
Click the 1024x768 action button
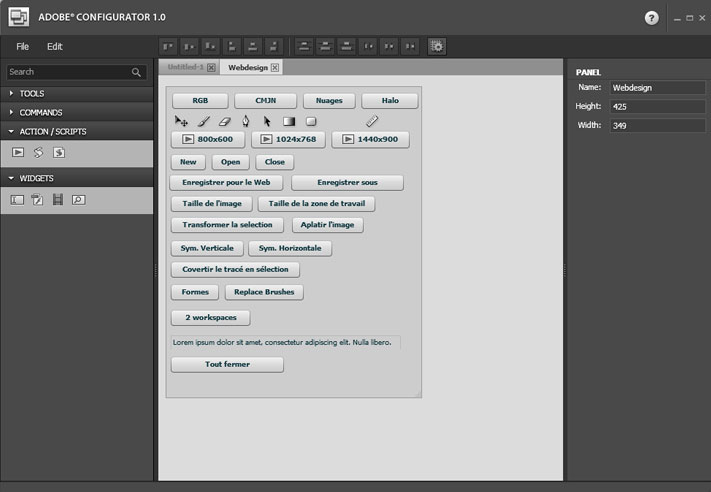click(x=288, y=139)
